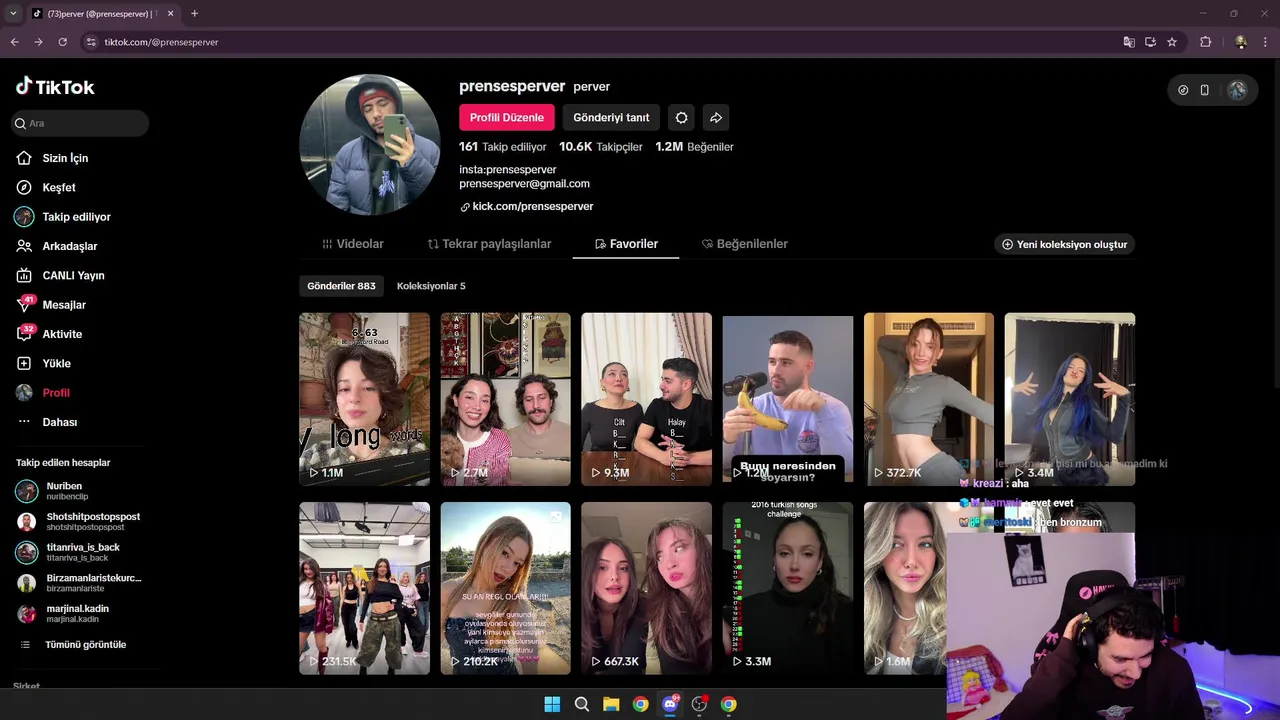Open video with 667.3K views
Screen dimensions: 1280x720
point(646,588)
